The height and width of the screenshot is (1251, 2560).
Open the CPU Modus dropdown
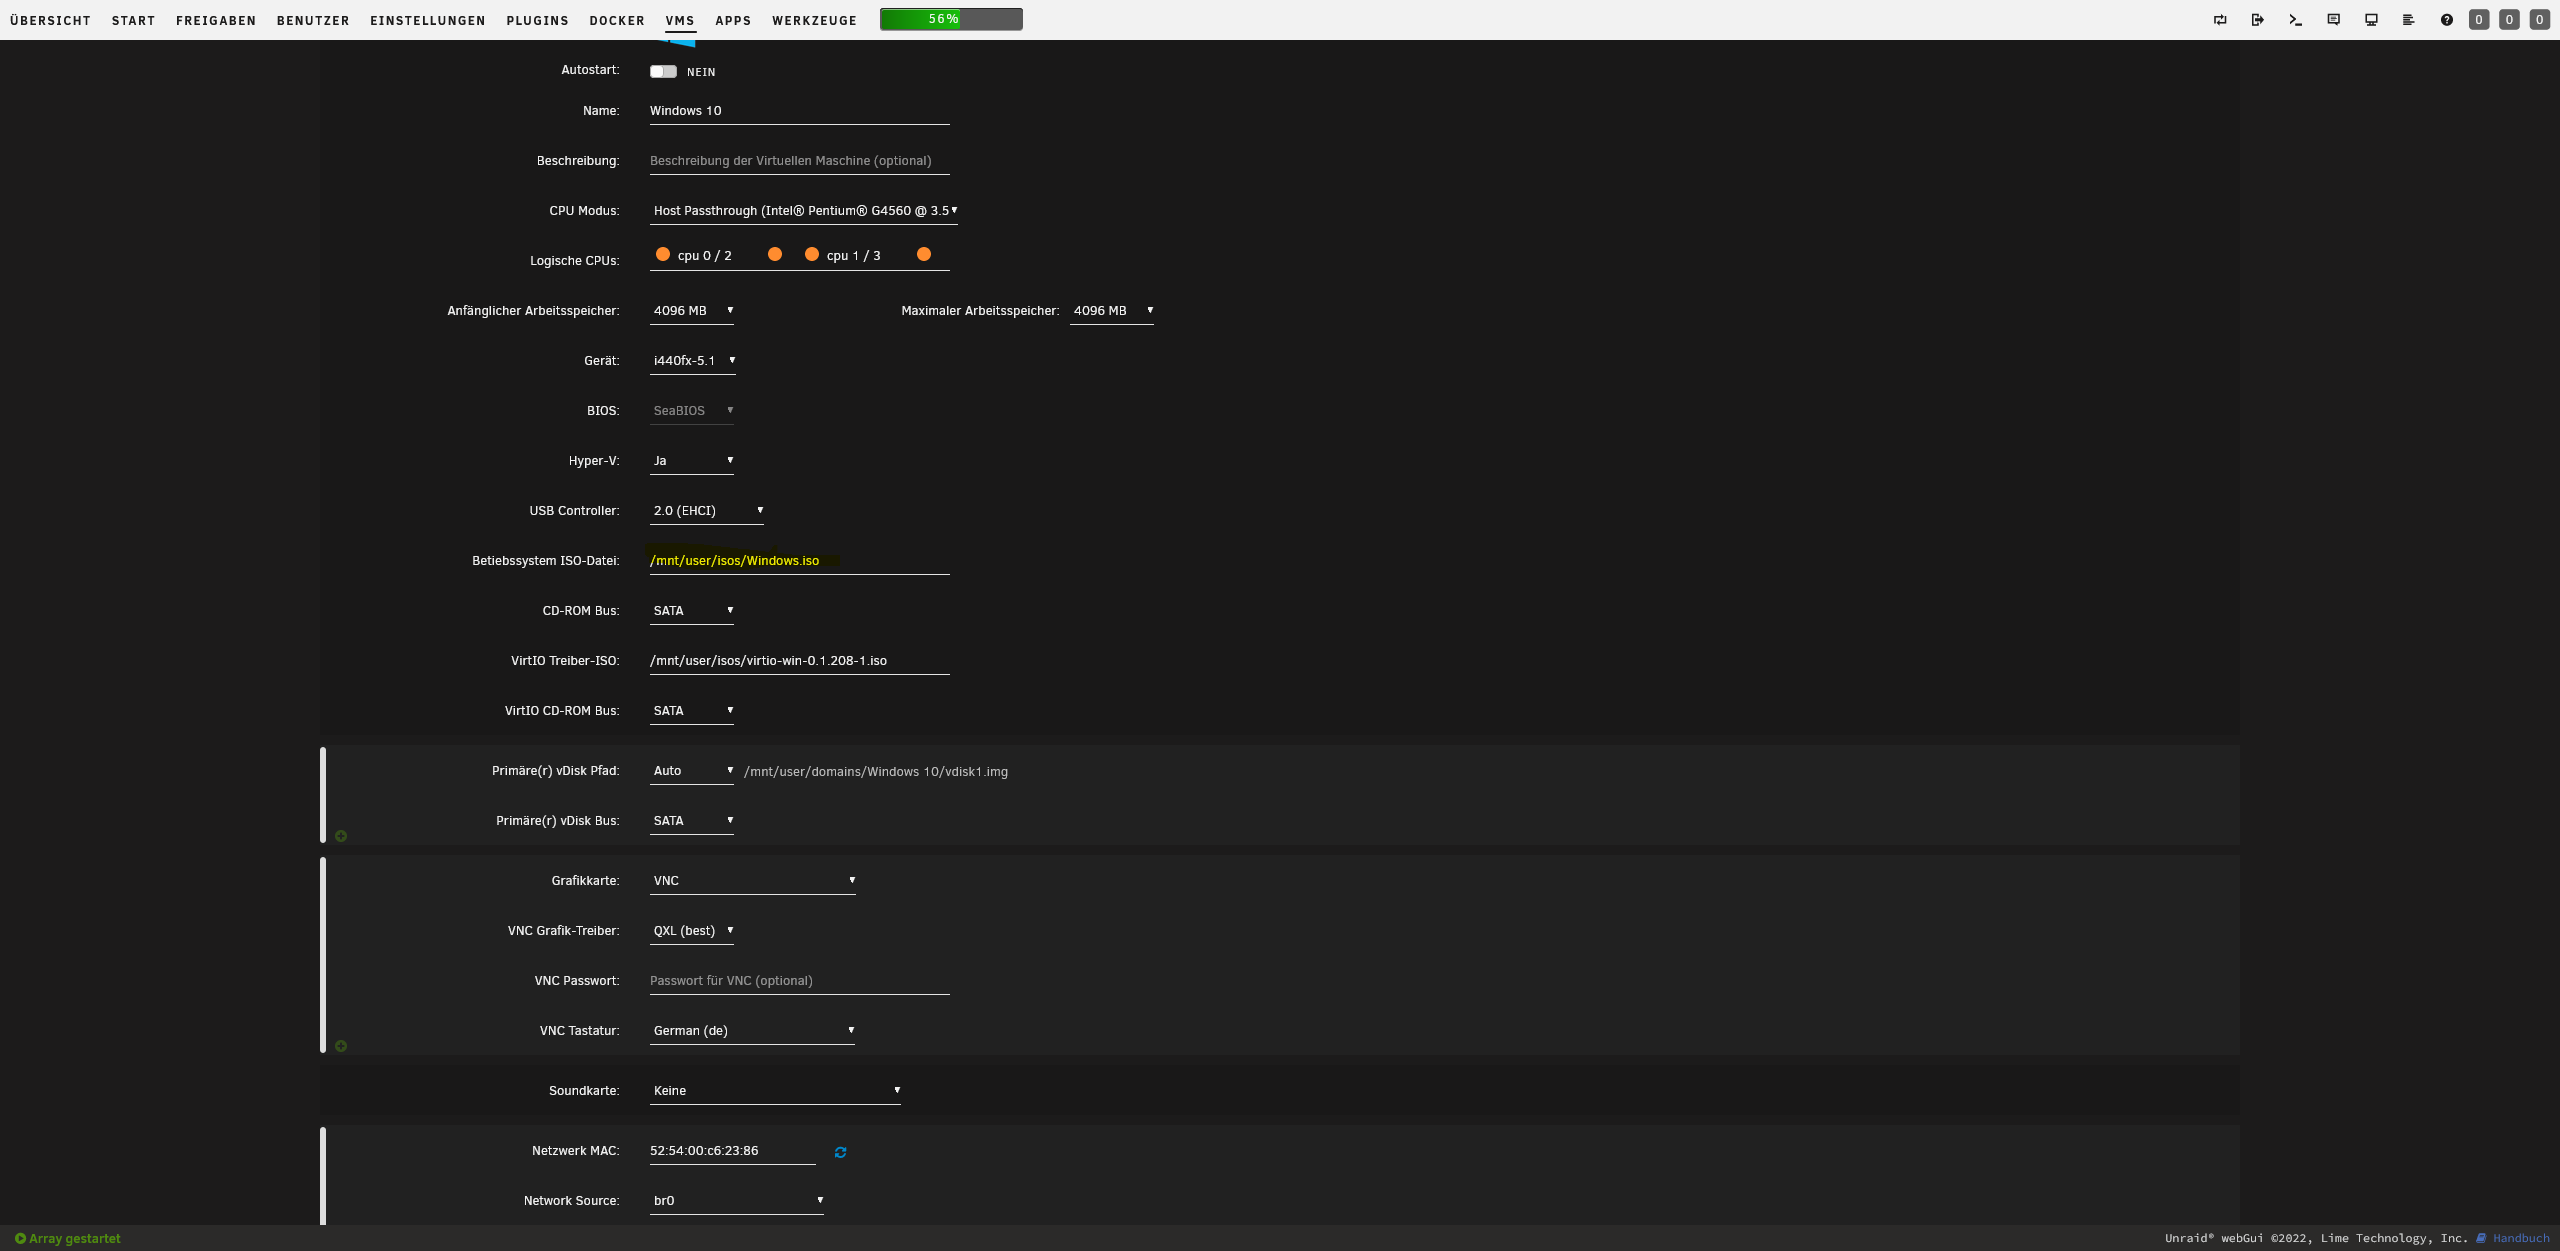(804, 211)
